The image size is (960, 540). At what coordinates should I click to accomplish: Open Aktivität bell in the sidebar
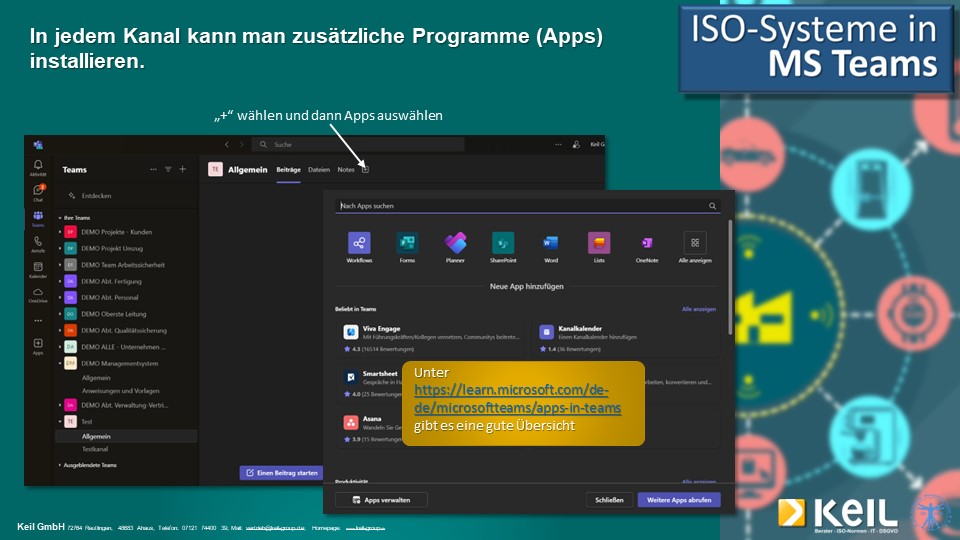[38, 166]
